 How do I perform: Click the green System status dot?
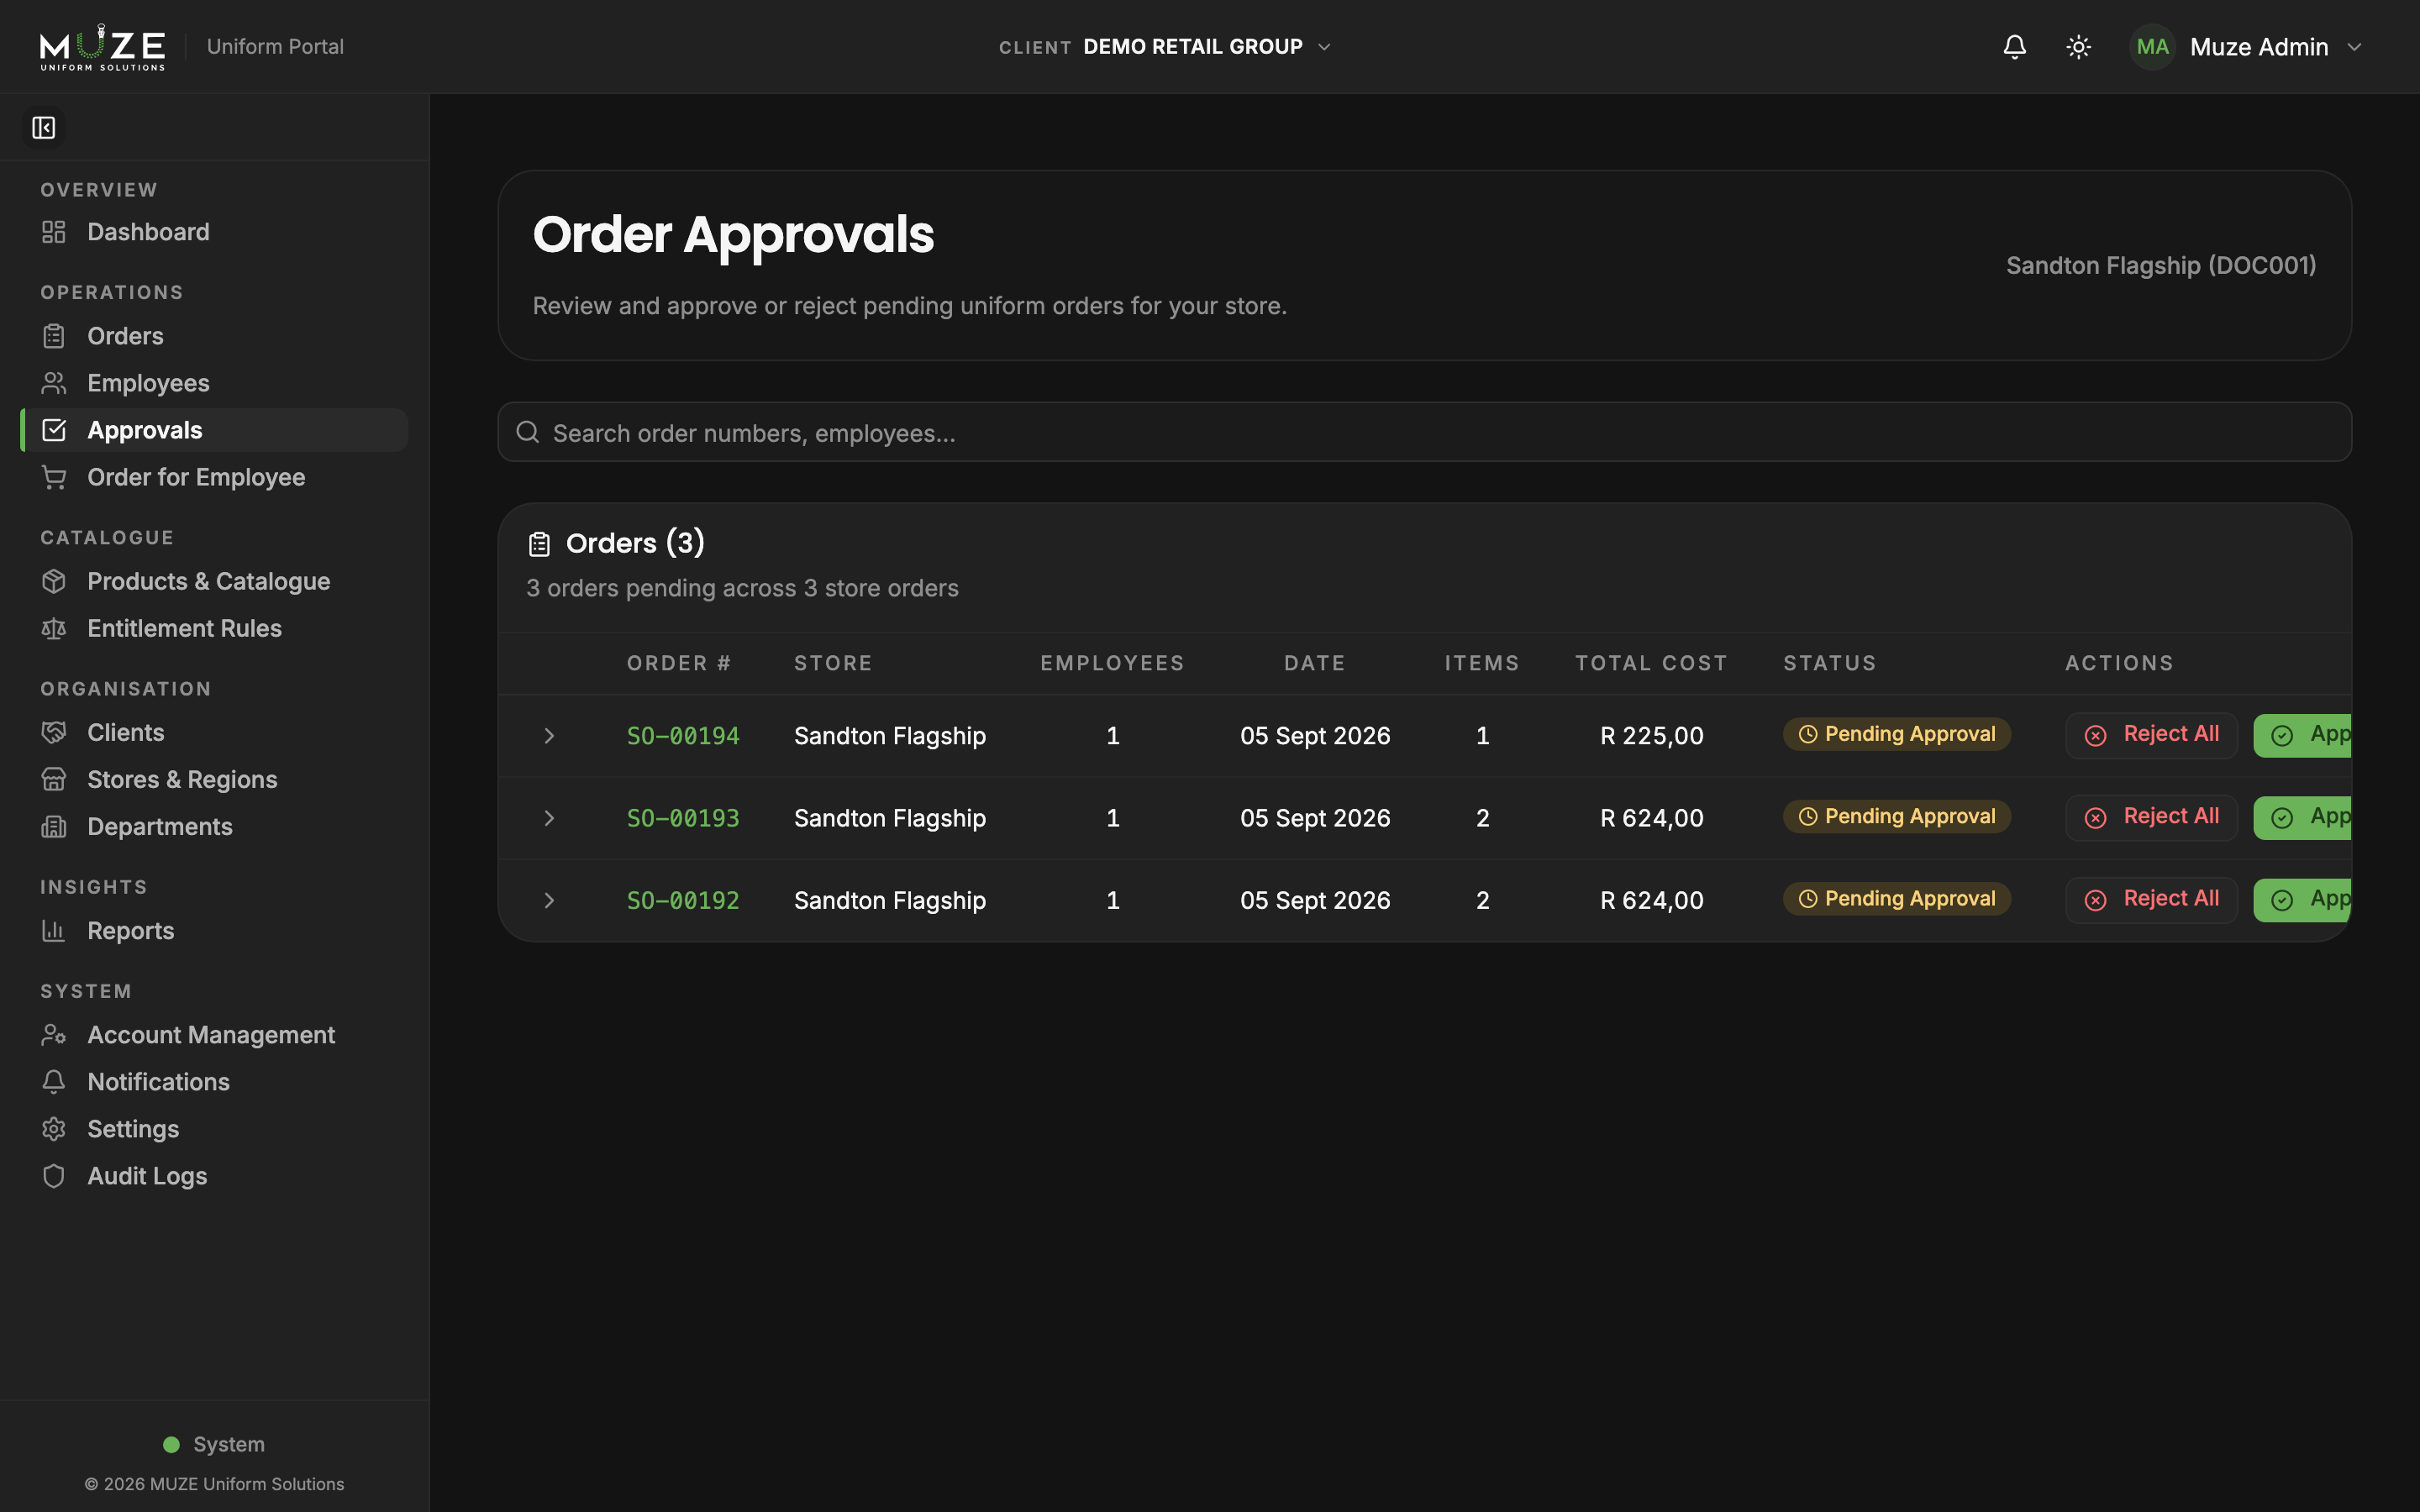[171, 1444]
